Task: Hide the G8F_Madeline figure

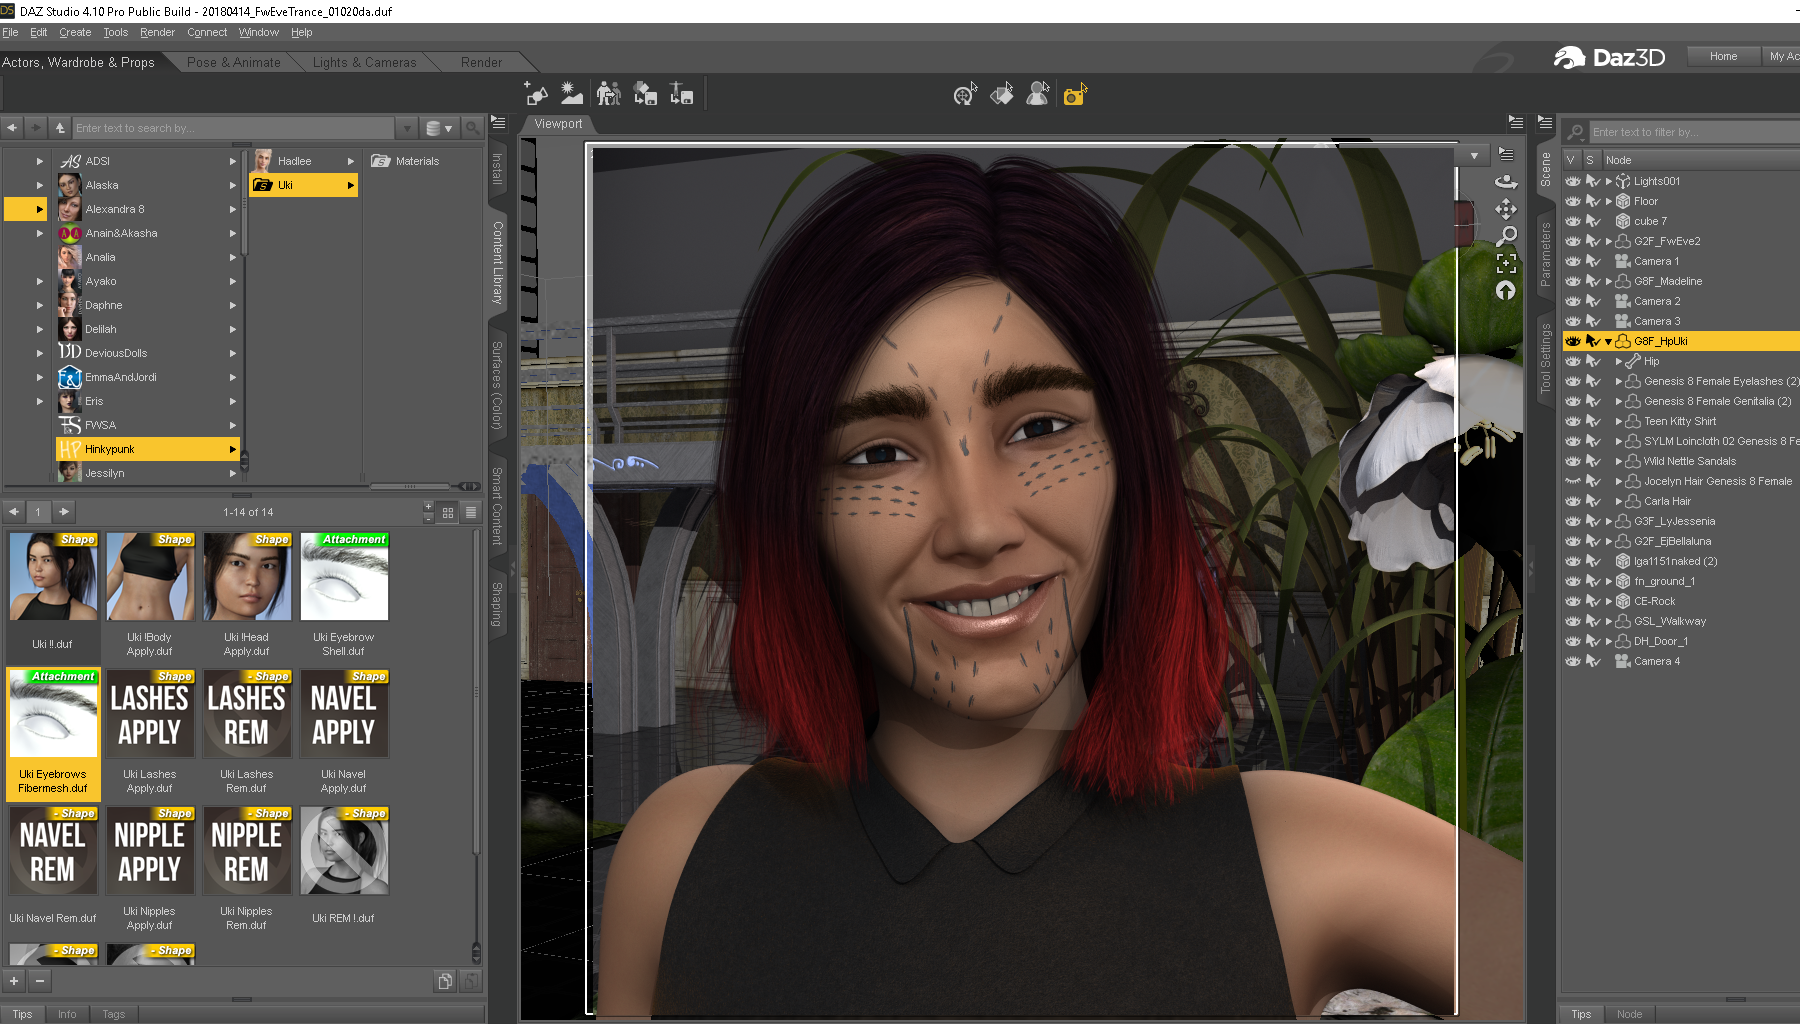Action: tap(1573, 281)
